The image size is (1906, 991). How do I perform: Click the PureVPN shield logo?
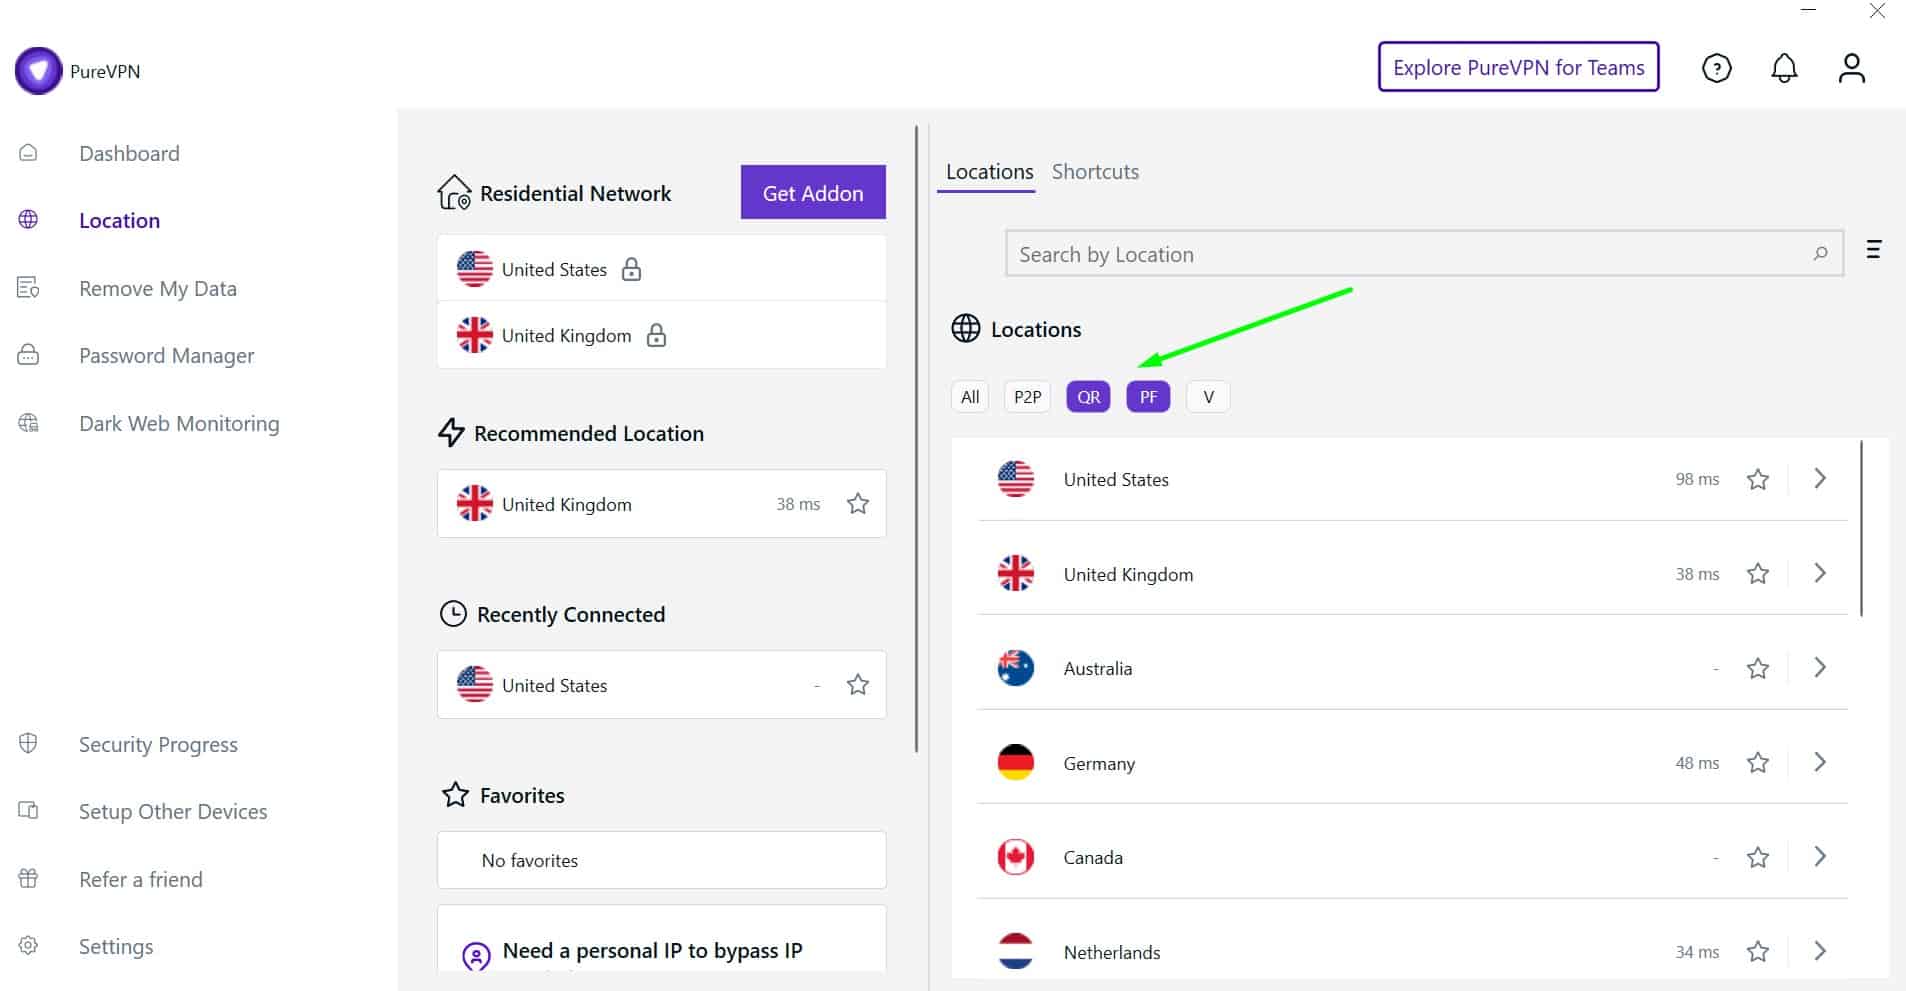coord(38,71)
